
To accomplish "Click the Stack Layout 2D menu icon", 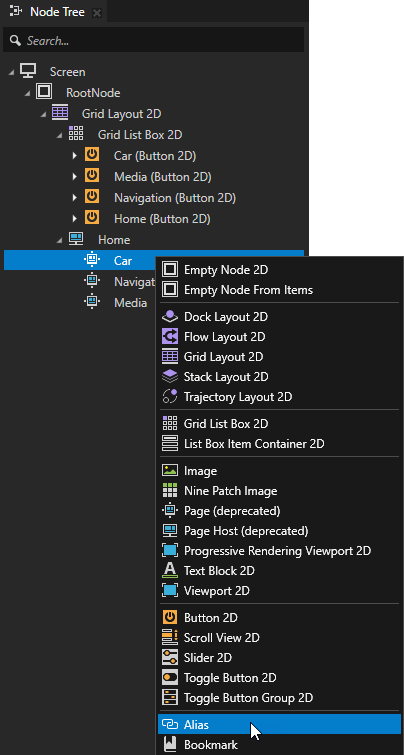I will click(x=170, y=376).
